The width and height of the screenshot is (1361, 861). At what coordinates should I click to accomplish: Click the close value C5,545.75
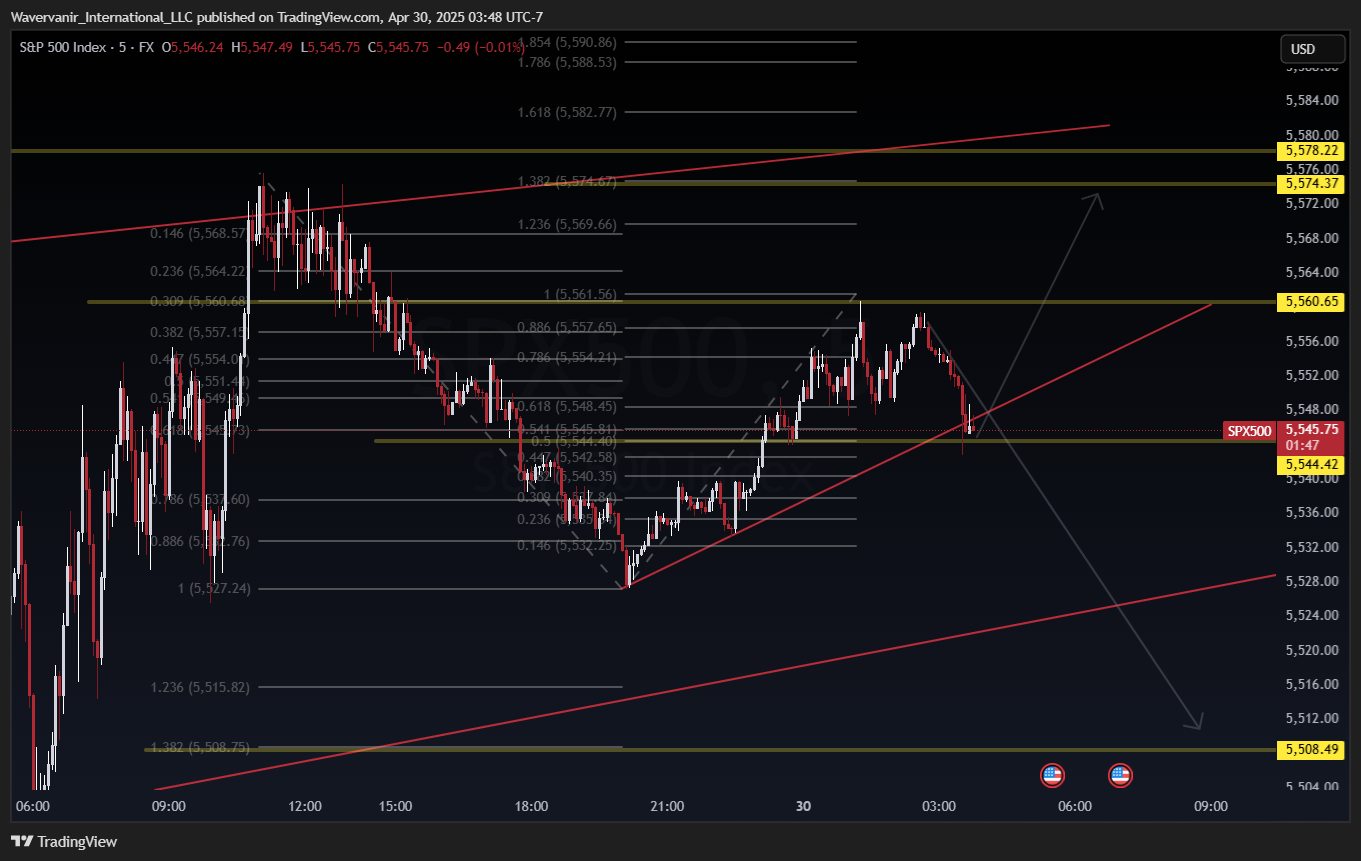398,47
